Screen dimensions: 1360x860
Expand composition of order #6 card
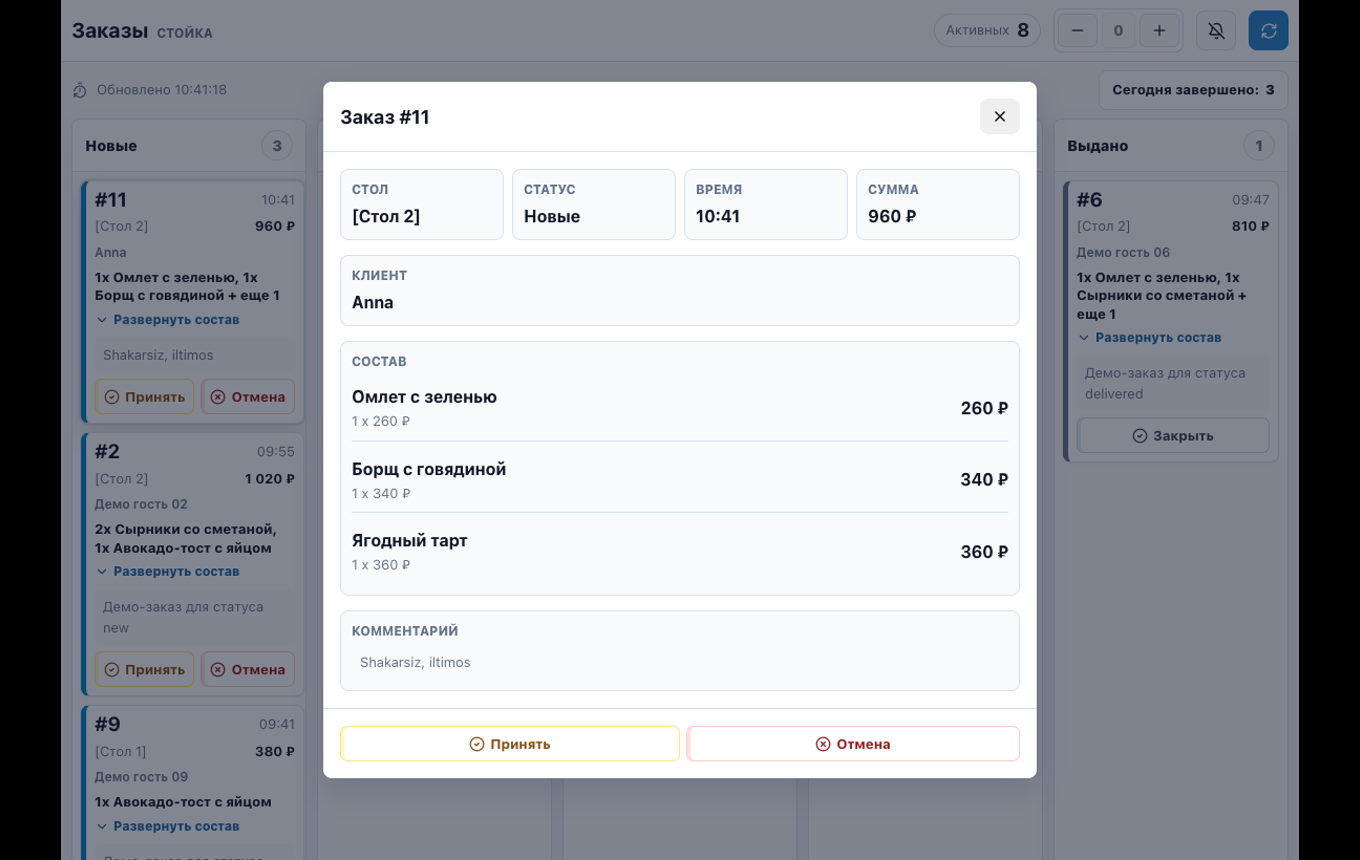1149,338
